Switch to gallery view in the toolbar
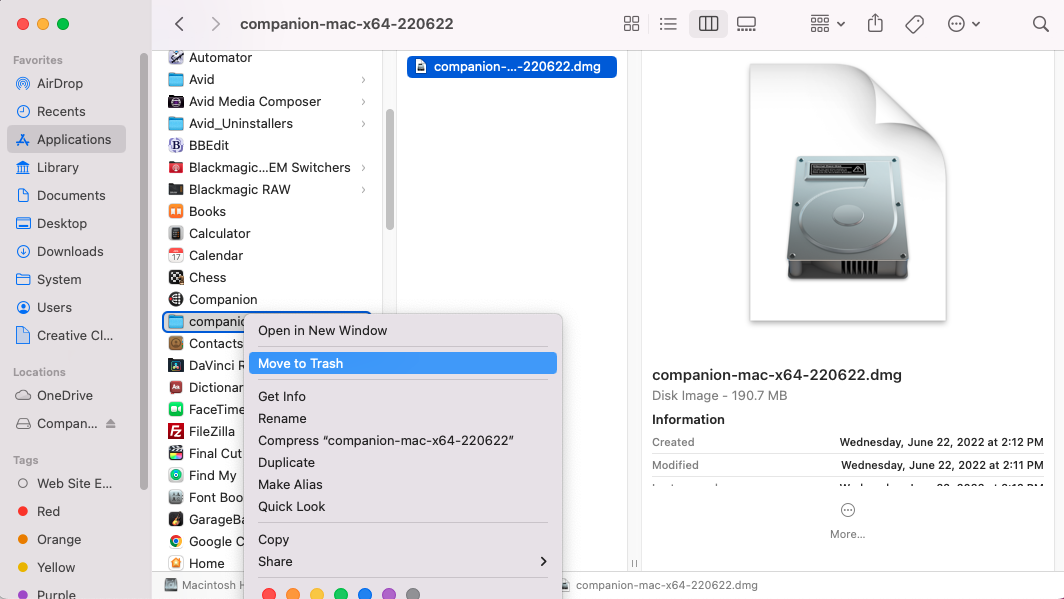Viewport: 1064px width, 599px height. coord(746,23)
